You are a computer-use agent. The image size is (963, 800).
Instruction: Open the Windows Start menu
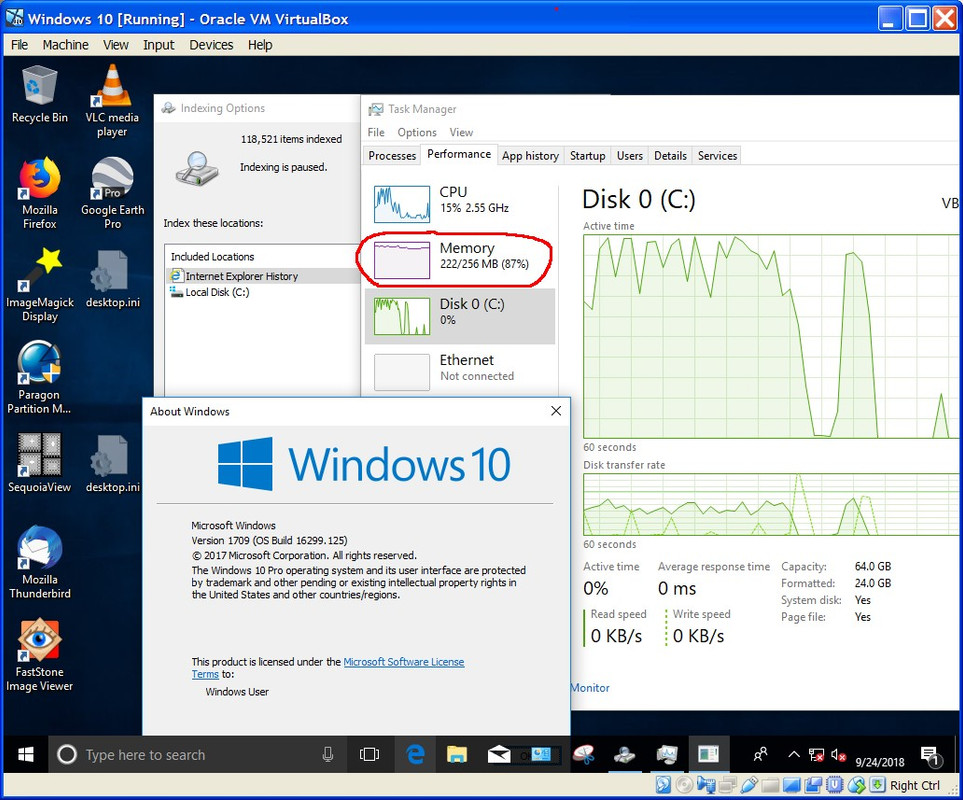(26, 755)
